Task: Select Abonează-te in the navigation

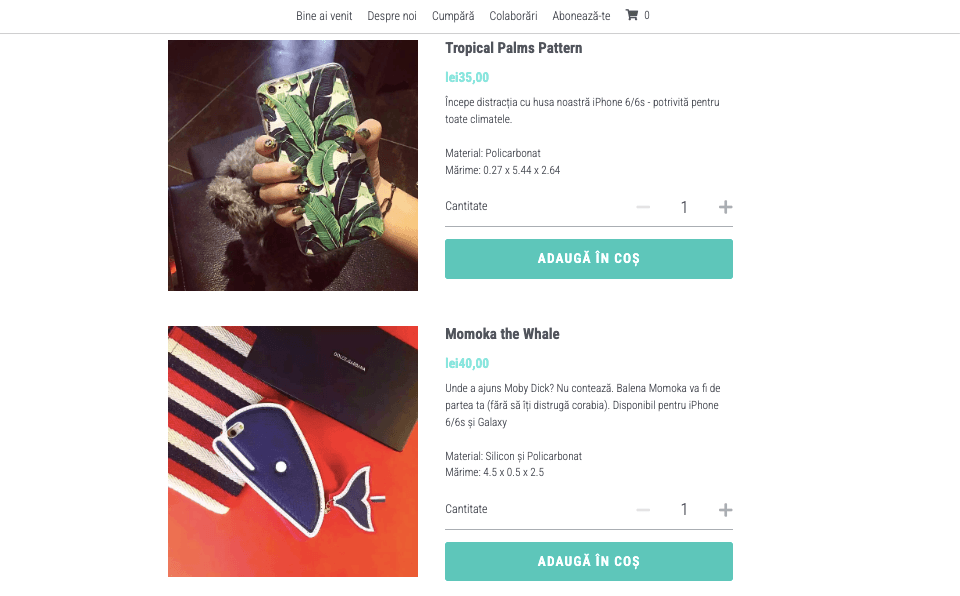Action: 581,16
